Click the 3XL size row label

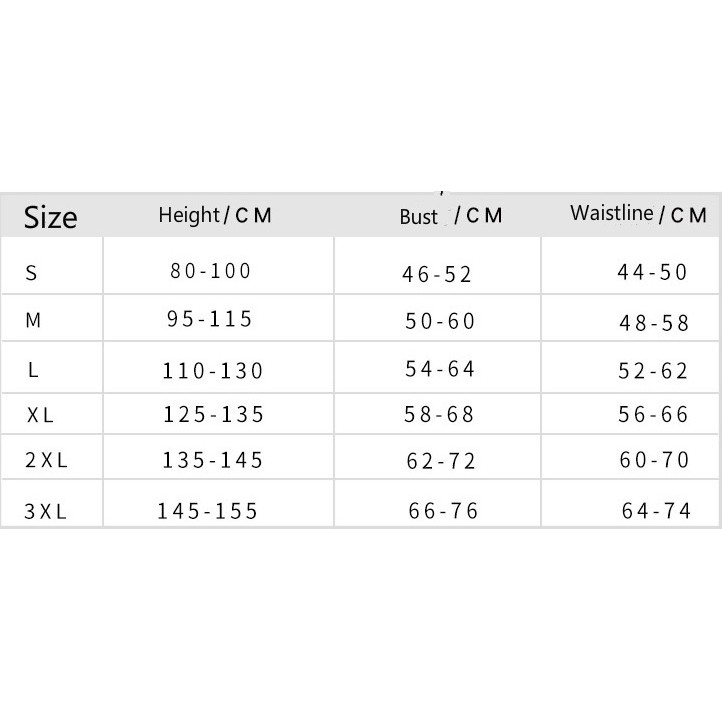pyautogui.click(x=45, y=512)
